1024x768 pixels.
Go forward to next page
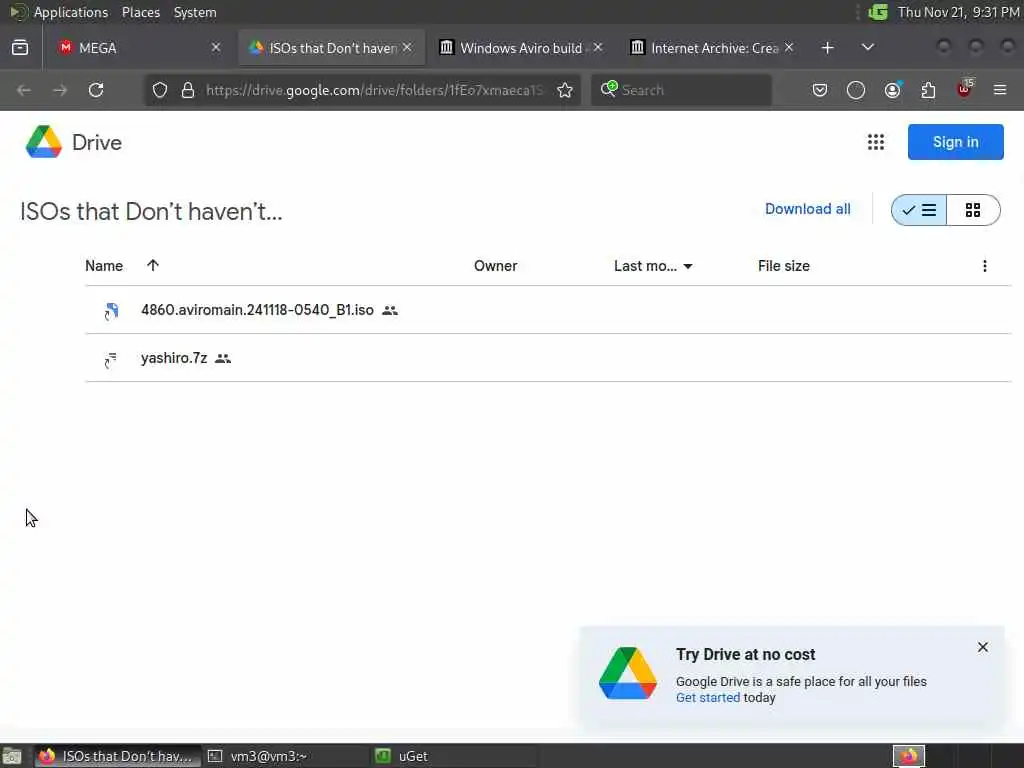pos(60,90)
